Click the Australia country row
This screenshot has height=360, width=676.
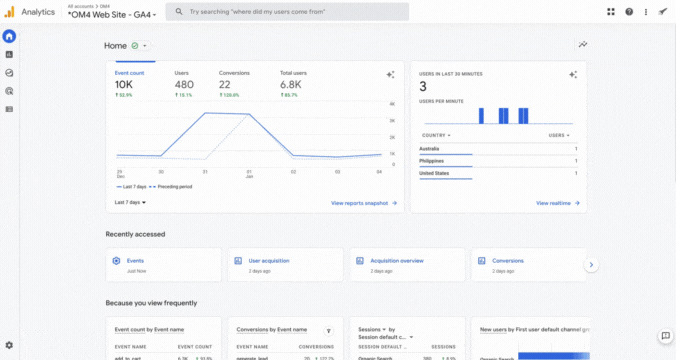[x=498, y=149]
